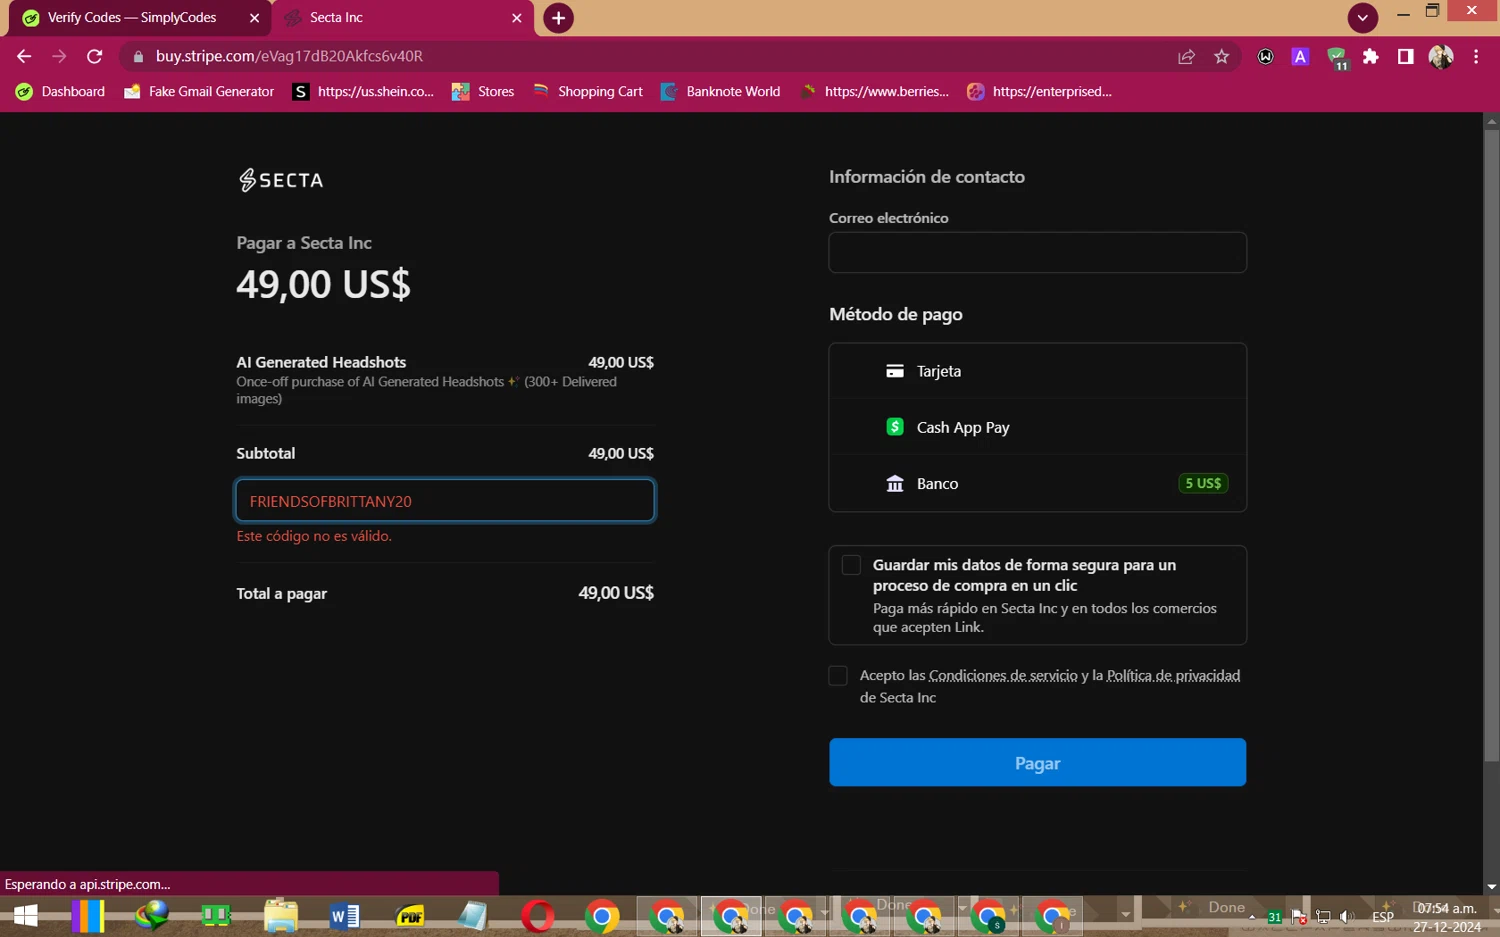Open Microsoft Word from the taskbar

tap(345, 916)
